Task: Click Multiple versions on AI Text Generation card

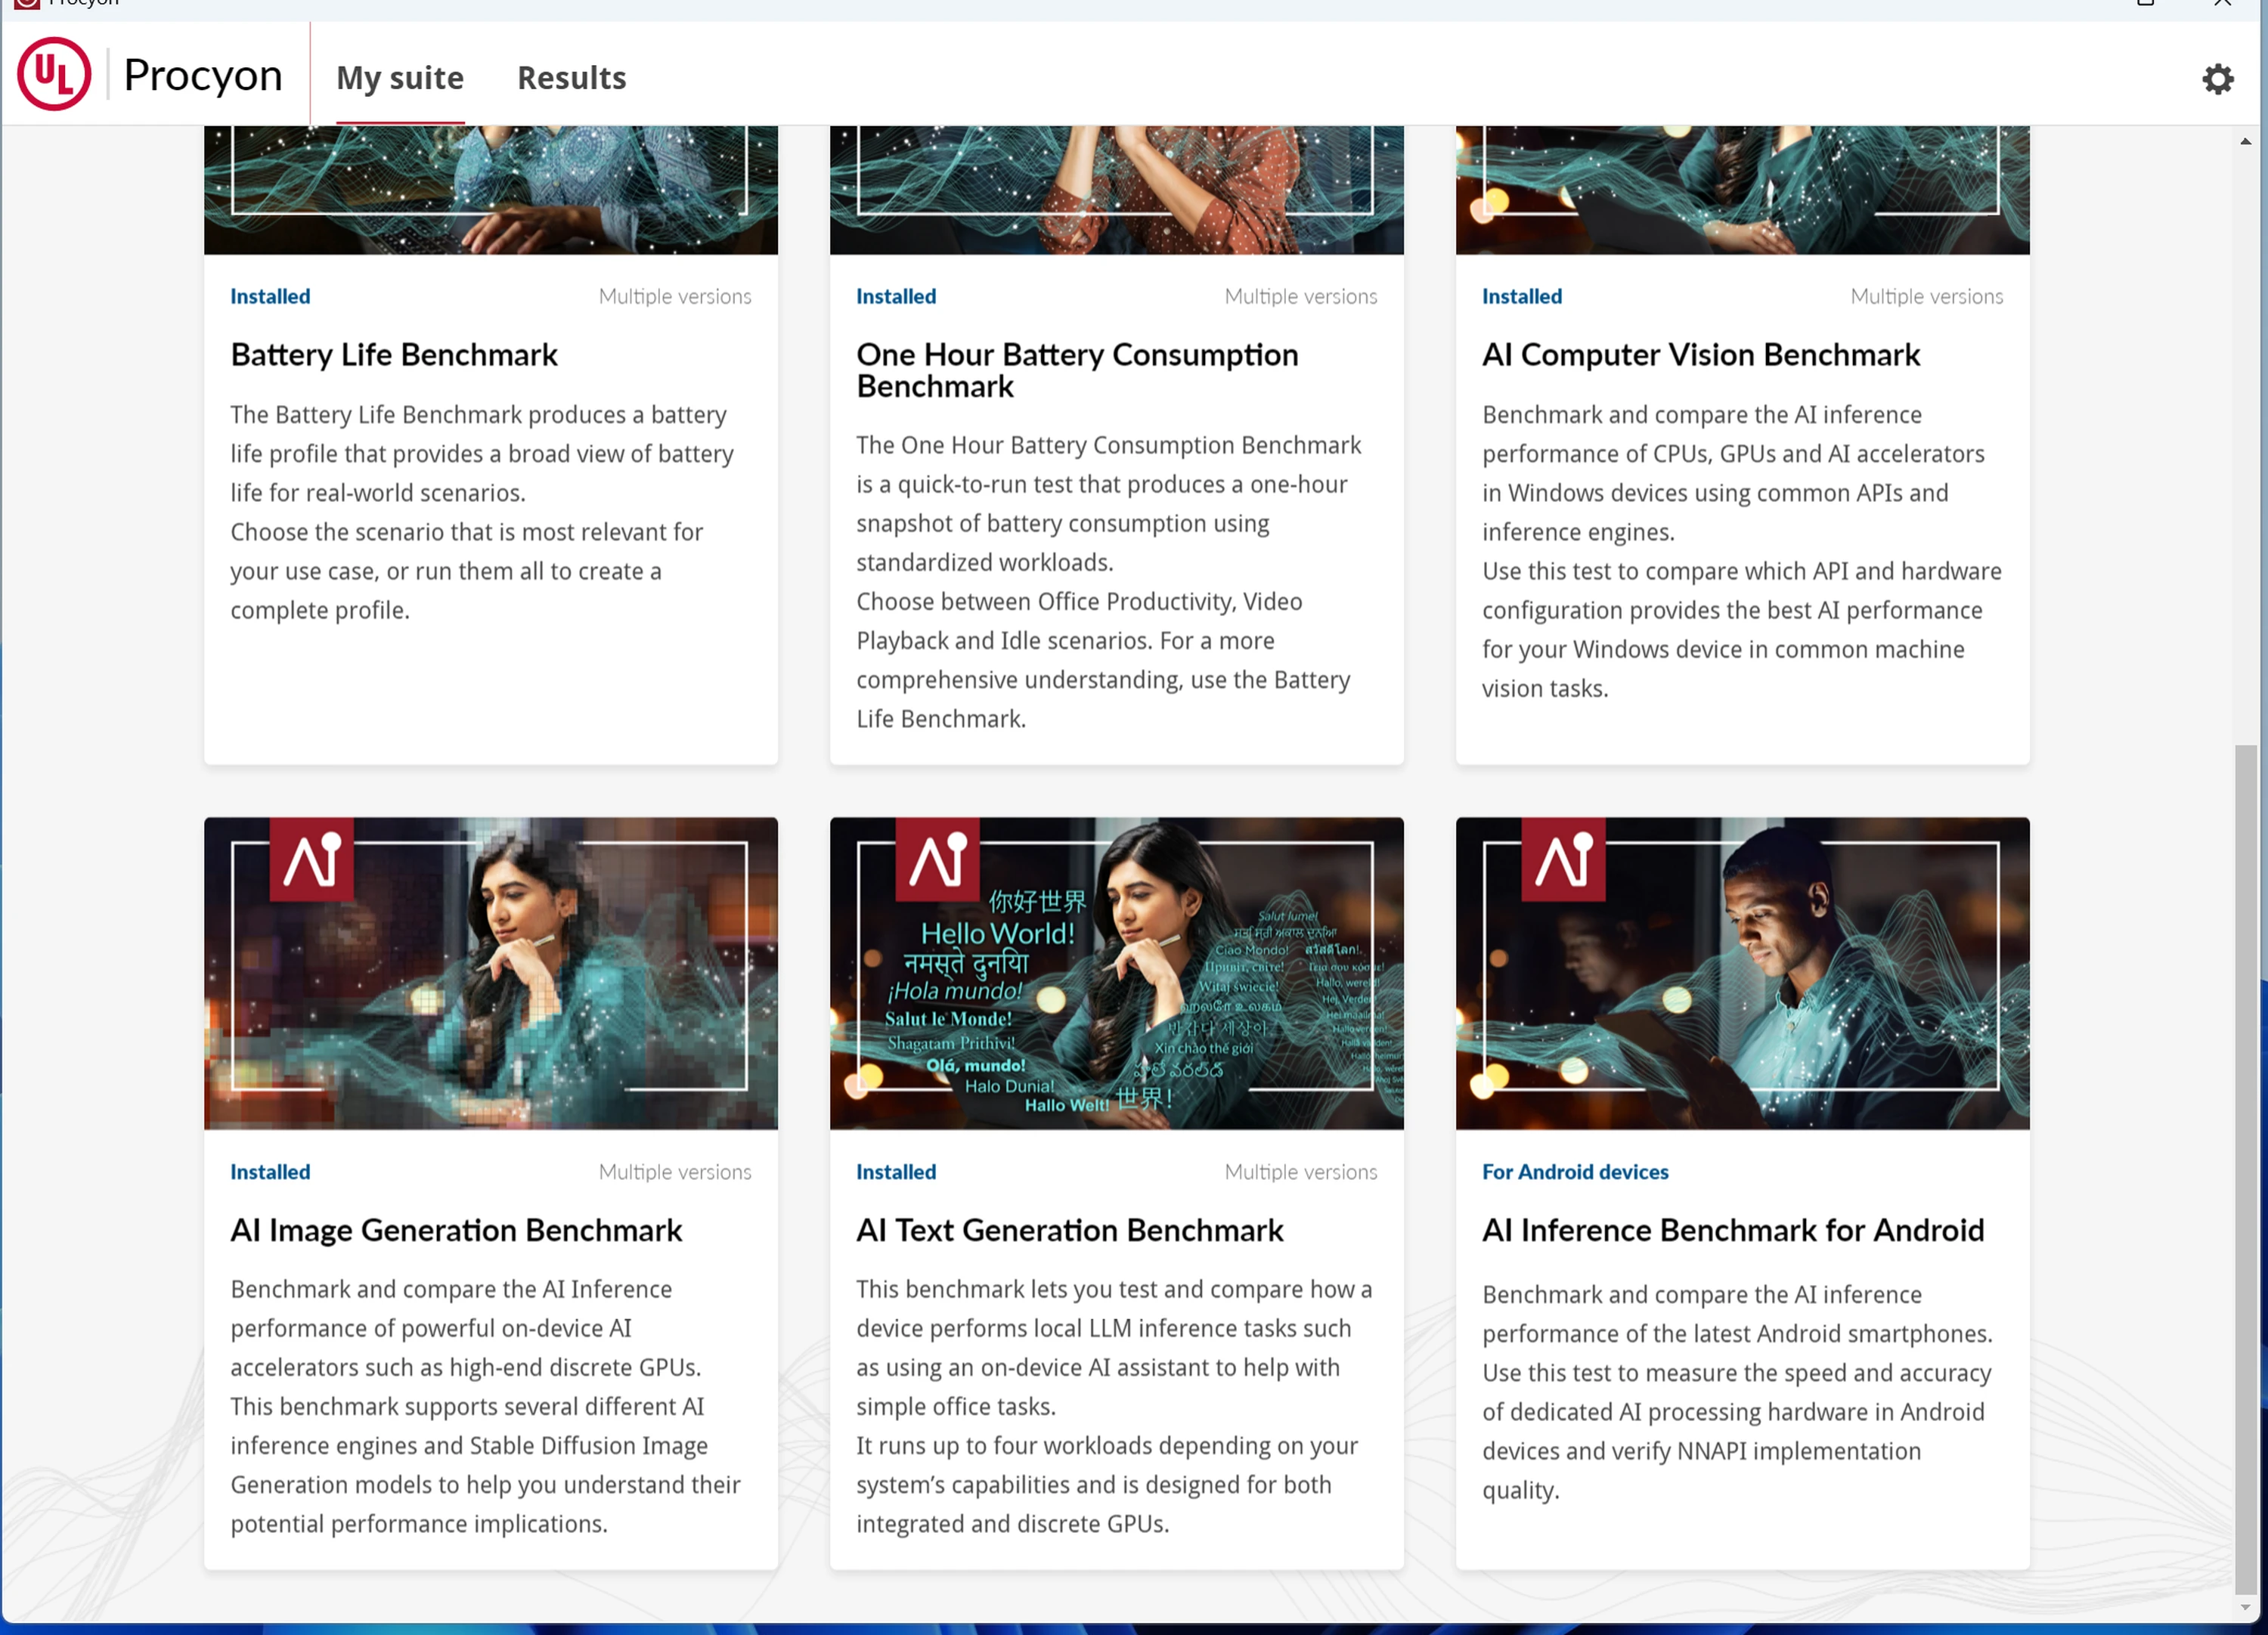Action: [x=1300, y=1172]
